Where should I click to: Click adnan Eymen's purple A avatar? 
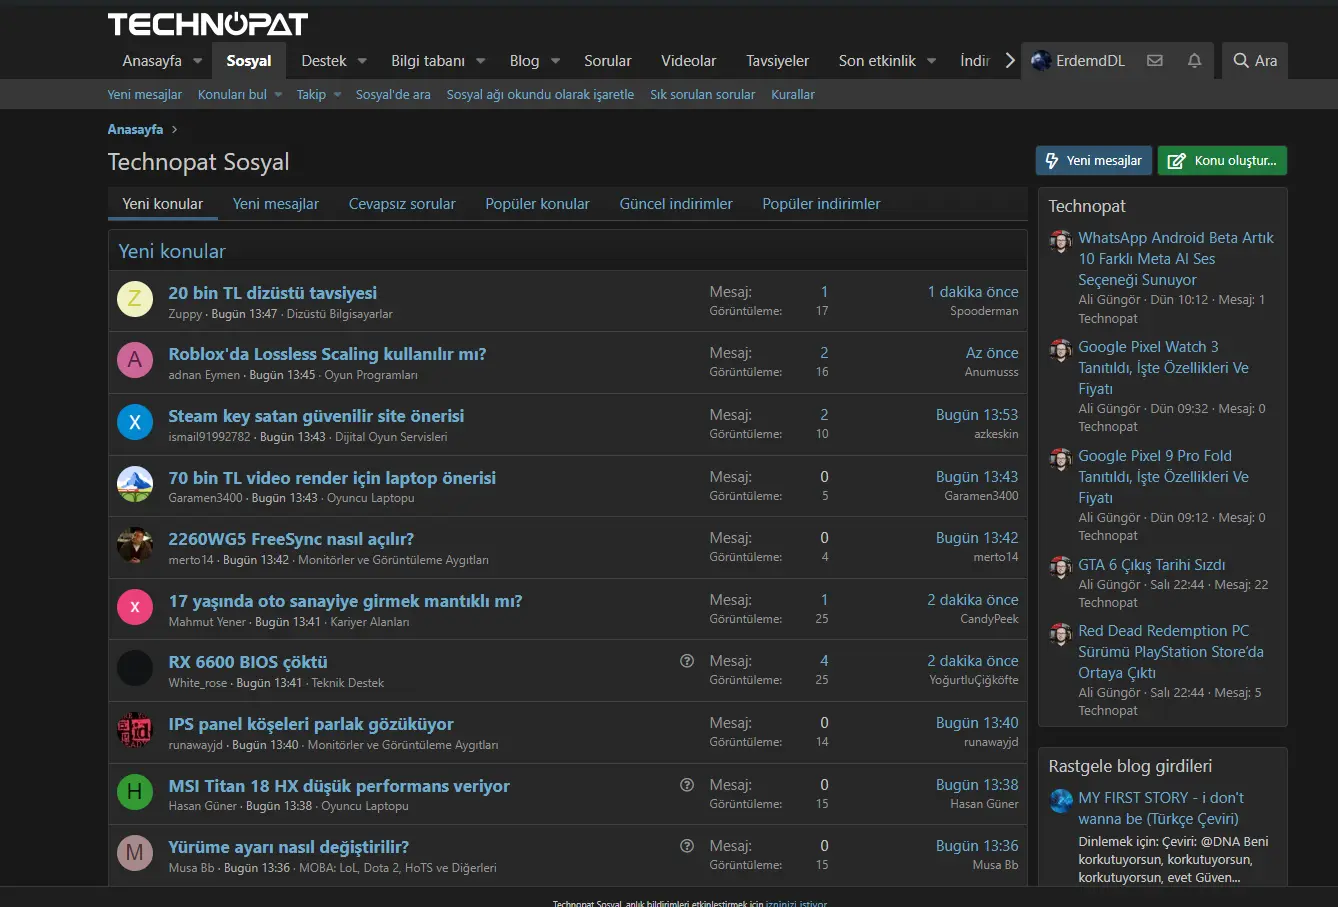pyautogui.click(x=135, y=360)
